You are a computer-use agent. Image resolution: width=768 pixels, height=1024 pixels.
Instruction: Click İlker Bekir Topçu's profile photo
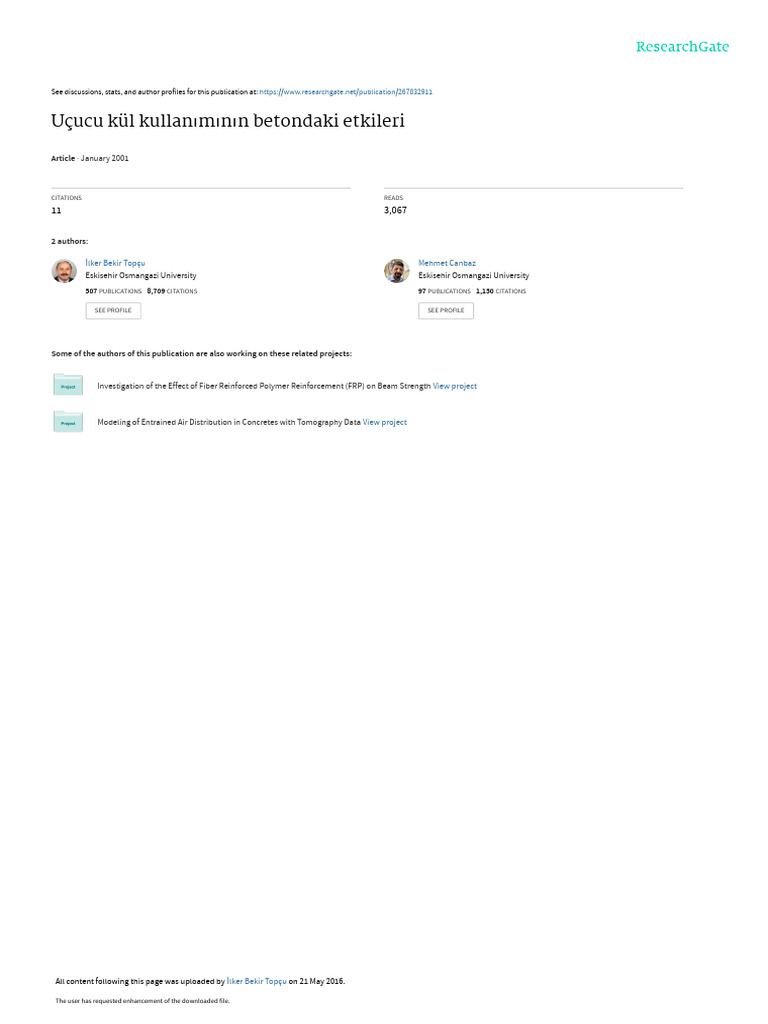tap(64, 270)
